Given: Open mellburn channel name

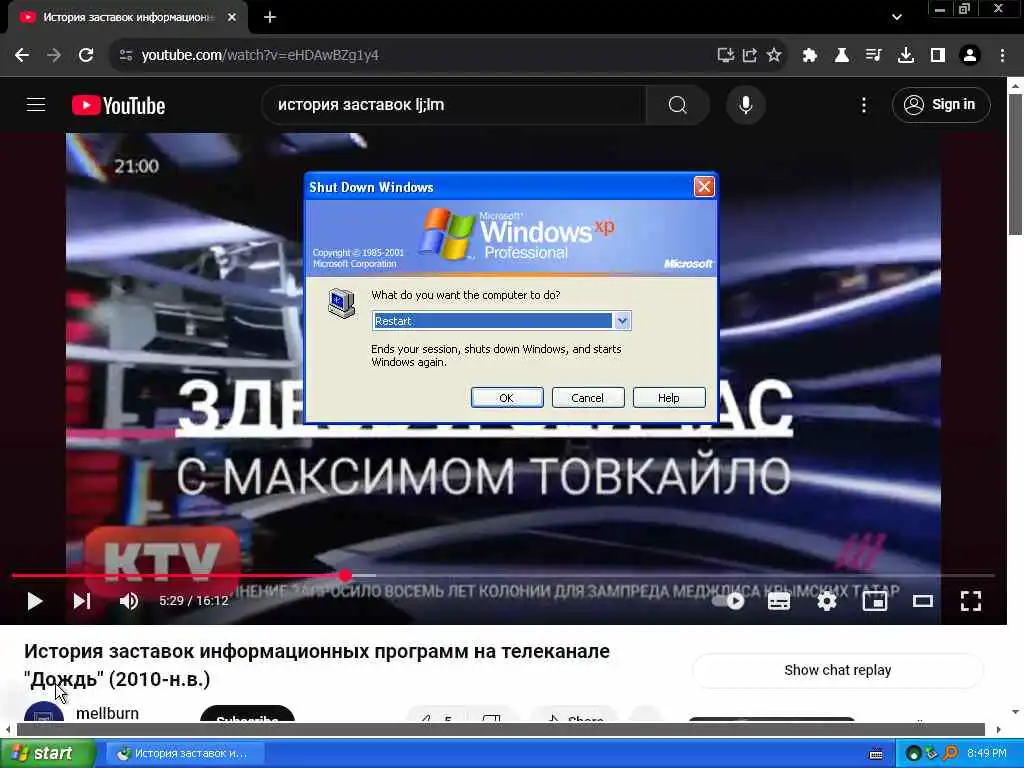Looking at the screenshot, I should pos(107,713).
